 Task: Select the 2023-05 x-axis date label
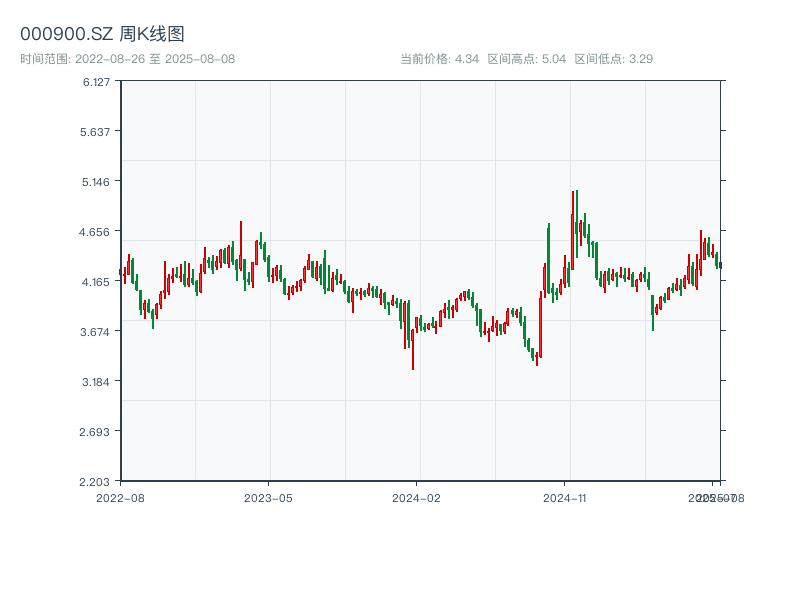[x=268, y=497]
